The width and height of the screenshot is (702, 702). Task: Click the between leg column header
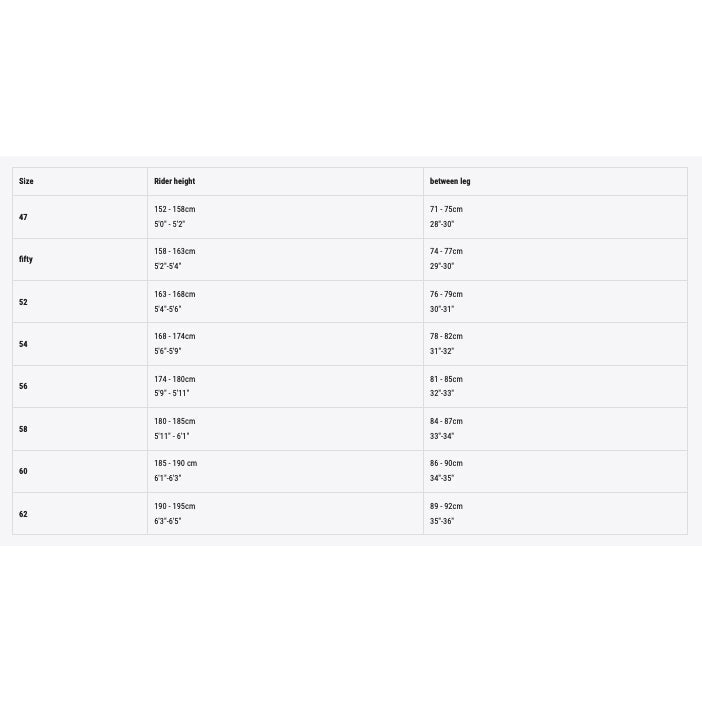[x=450, y=181]
